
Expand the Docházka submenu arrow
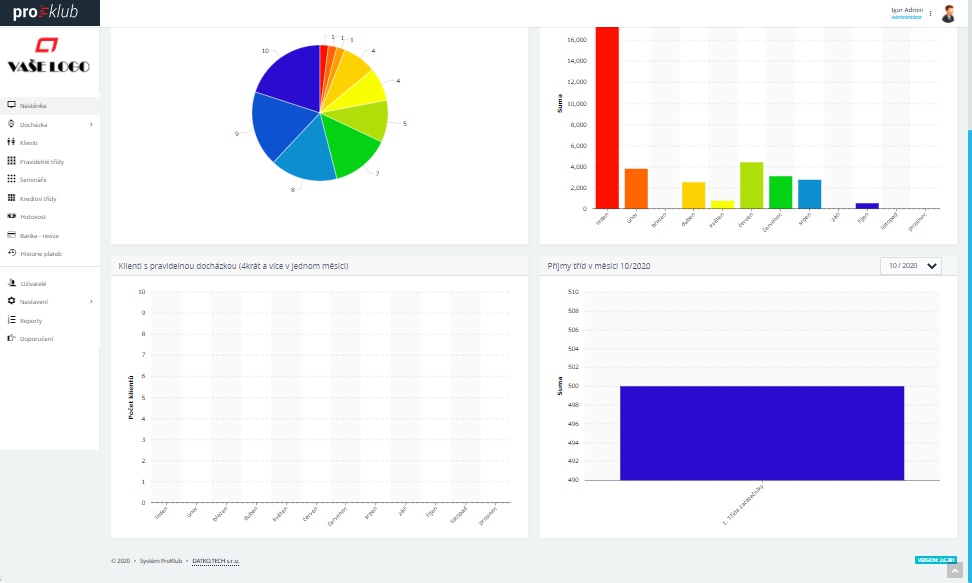(x=90, y=125)
